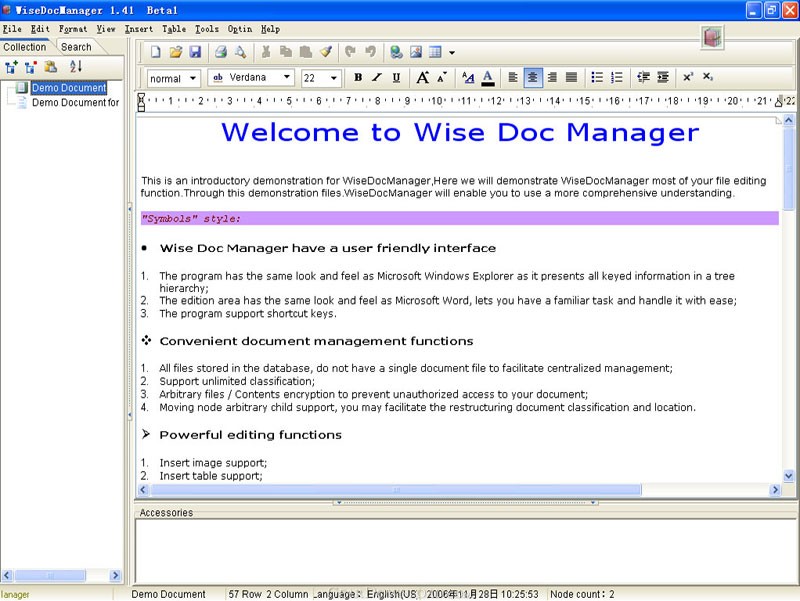The width and height of the screenshot is (800, 601).
Task: Switch to the Collection tab
Action: pos(24,47)
